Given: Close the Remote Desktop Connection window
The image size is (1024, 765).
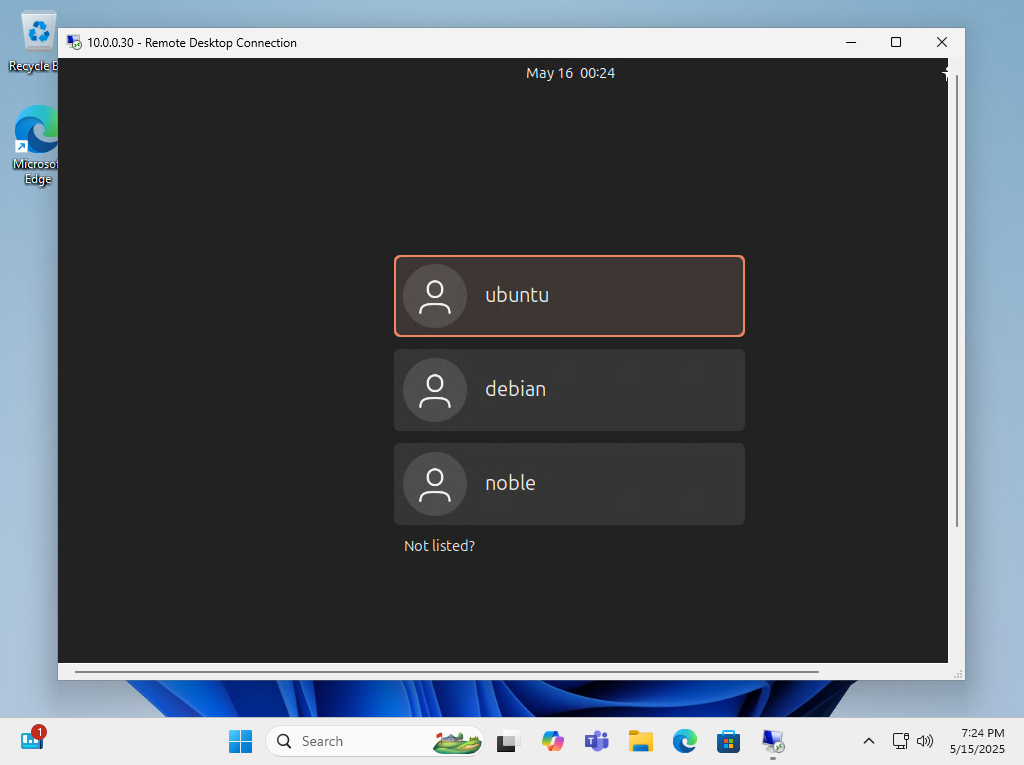Looking at the screenshot, I should tap(942, 42).
